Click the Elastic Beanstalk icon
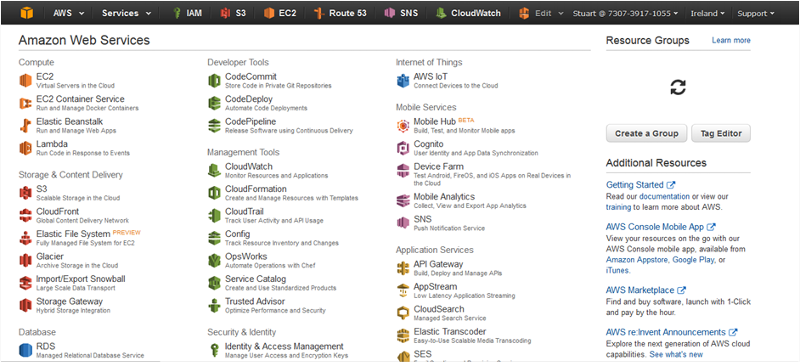 point(26,125)
